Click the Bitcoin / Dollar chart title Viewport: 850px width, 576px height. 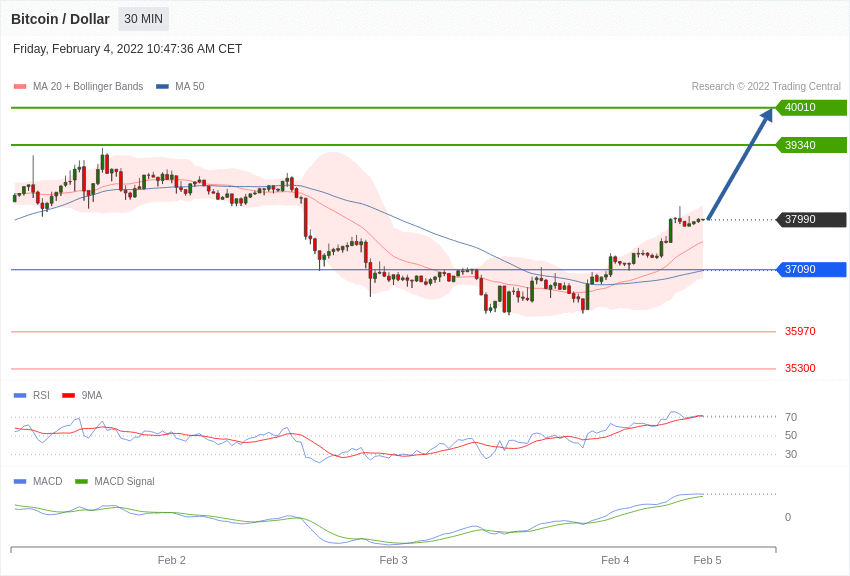[x=60, y=19]
